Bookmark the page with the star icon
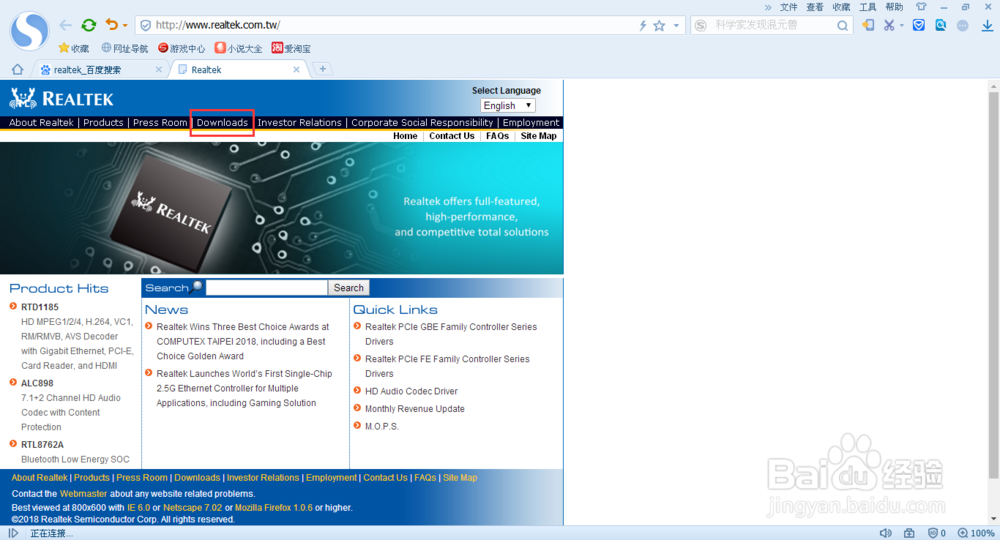 tap(659, 26)
